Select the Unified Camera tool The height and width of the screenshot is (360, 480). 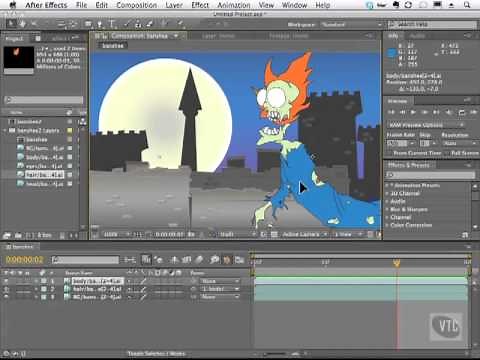(61, 24)
